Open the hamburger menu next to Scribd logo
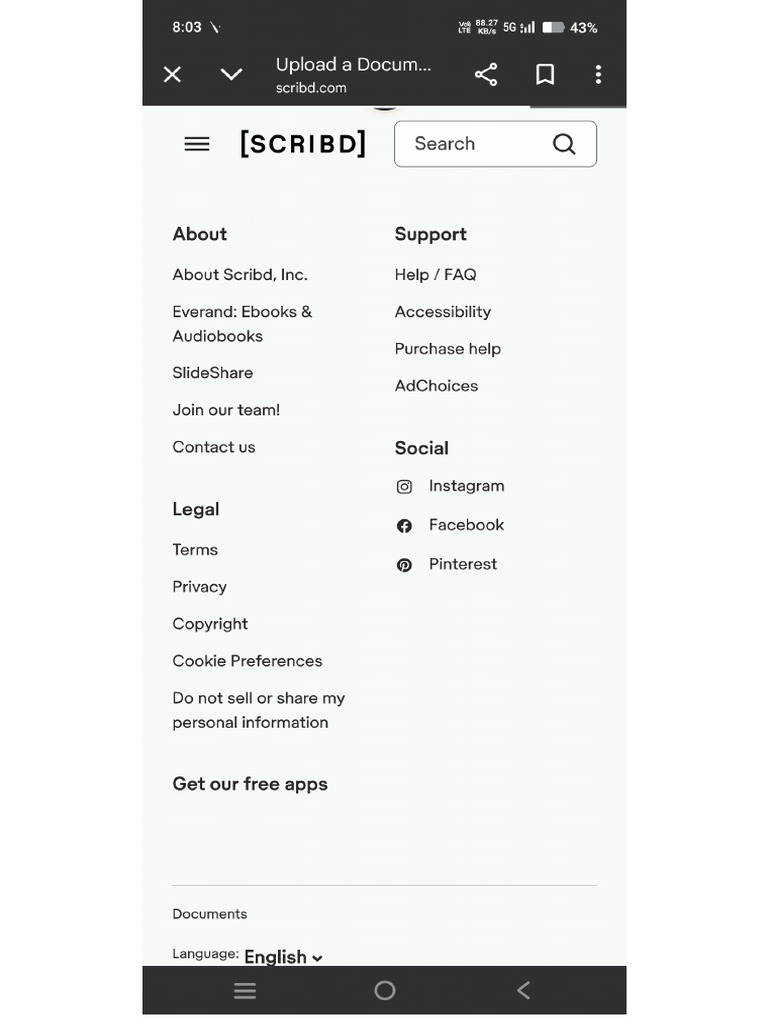The width and height of the screenshot is (768, 1024). (x=197, y=144)
